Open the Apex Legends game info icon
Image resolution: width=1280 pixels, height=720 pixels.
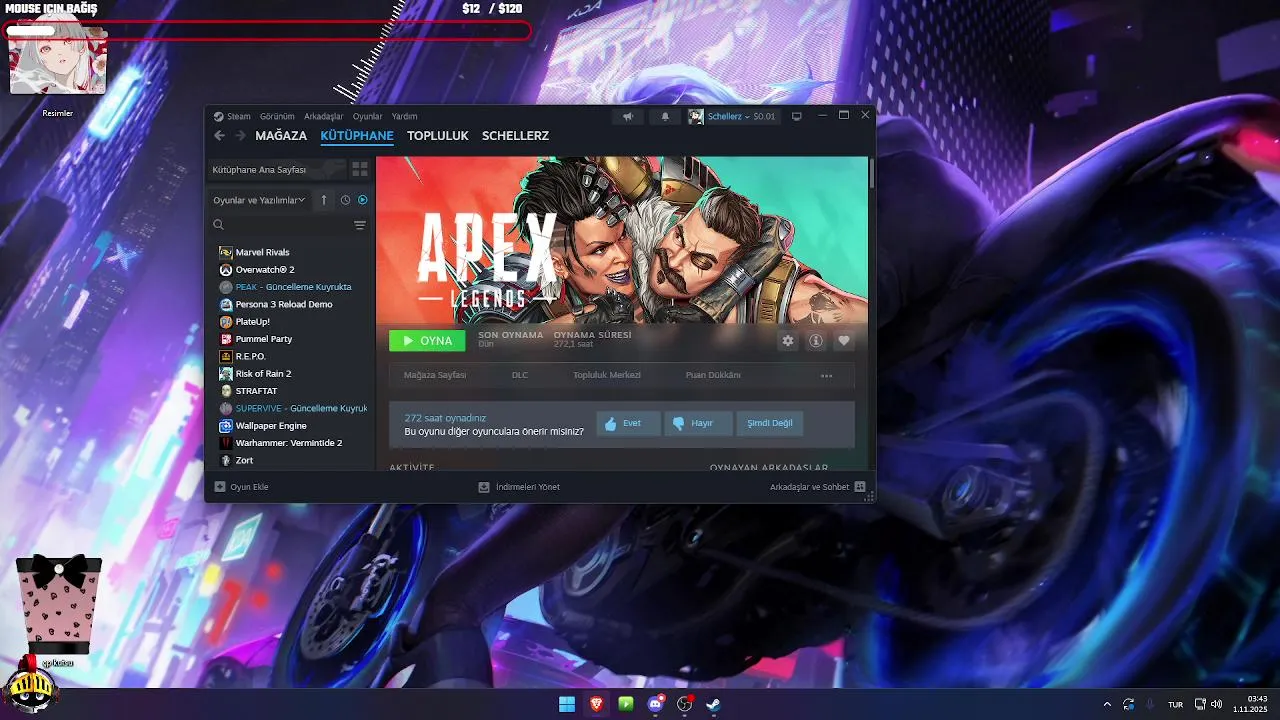pyautogui.click(x=816, y=341)
